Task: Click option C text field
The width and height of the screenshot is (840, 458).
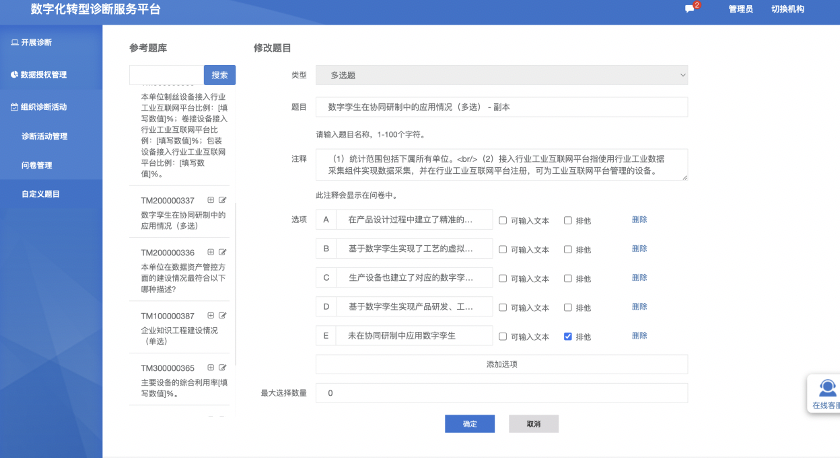Action: 414,277
